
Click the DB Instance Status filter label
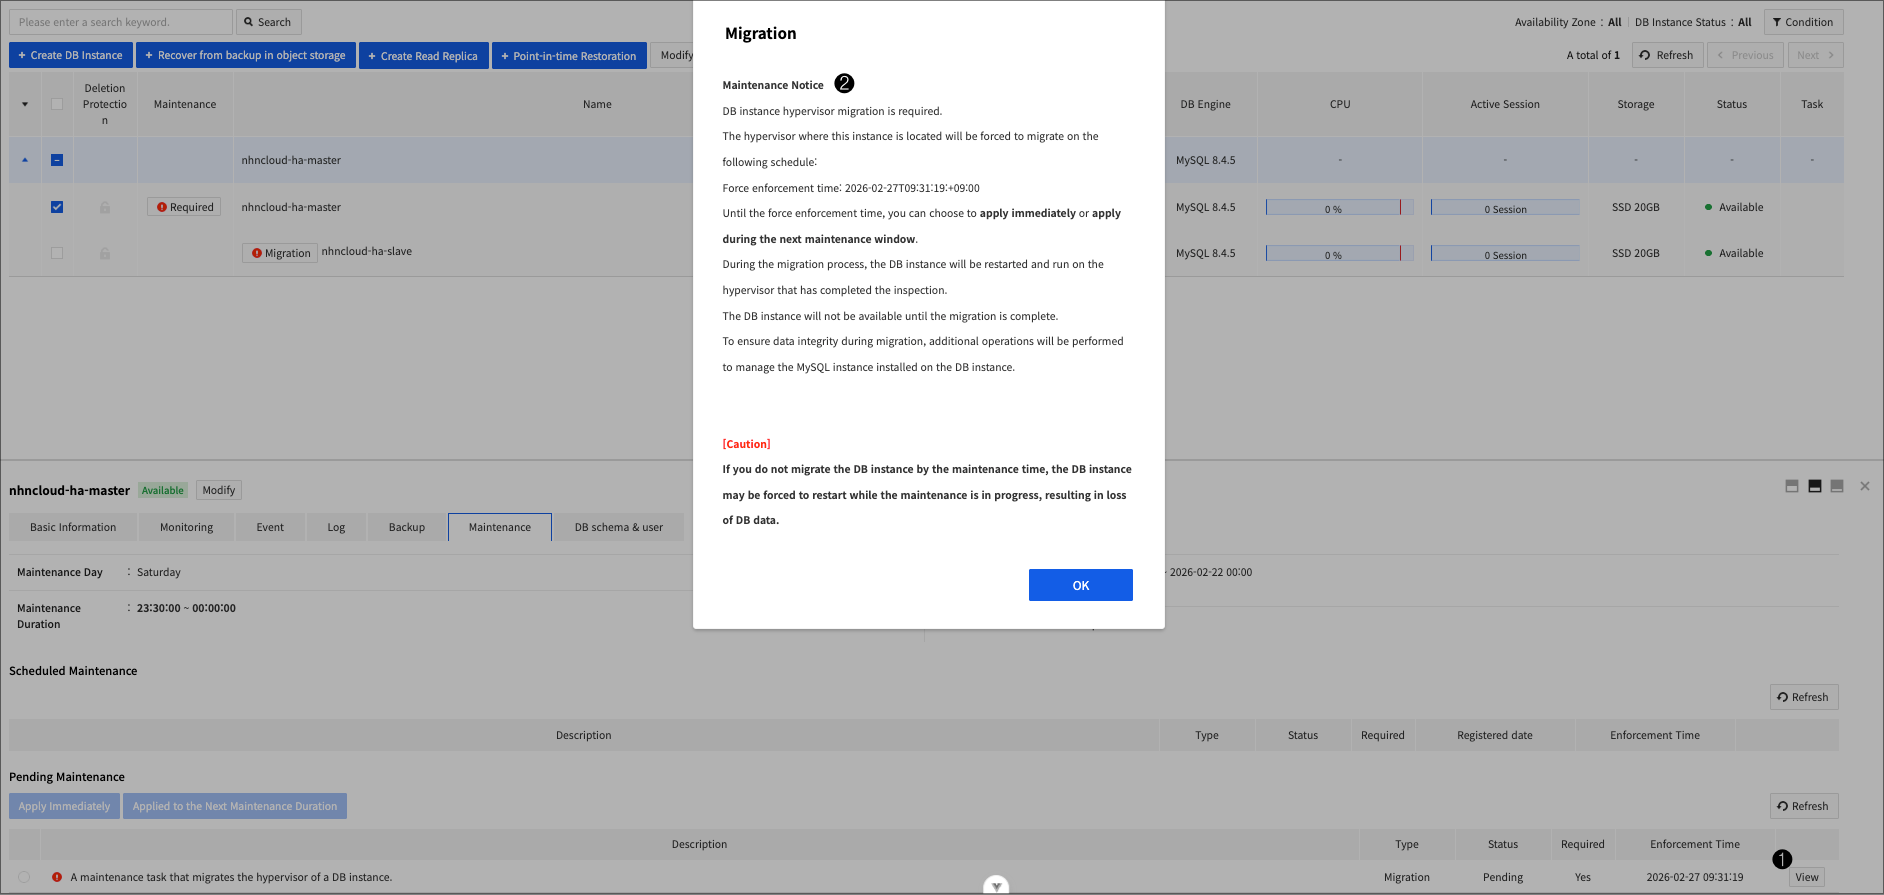point(1693,22)
